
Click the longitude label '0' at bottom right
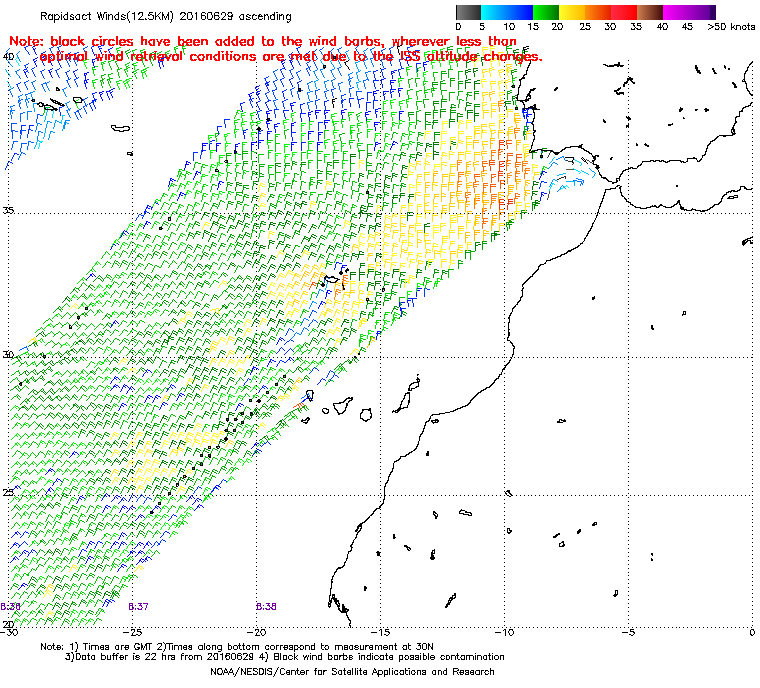752,632
